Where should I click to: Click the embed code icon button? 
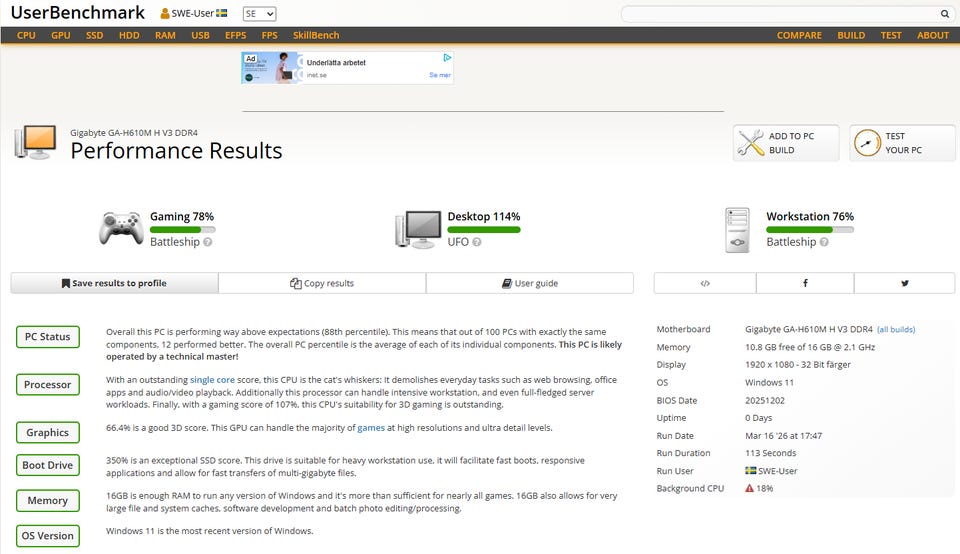[x=705, y=283]
